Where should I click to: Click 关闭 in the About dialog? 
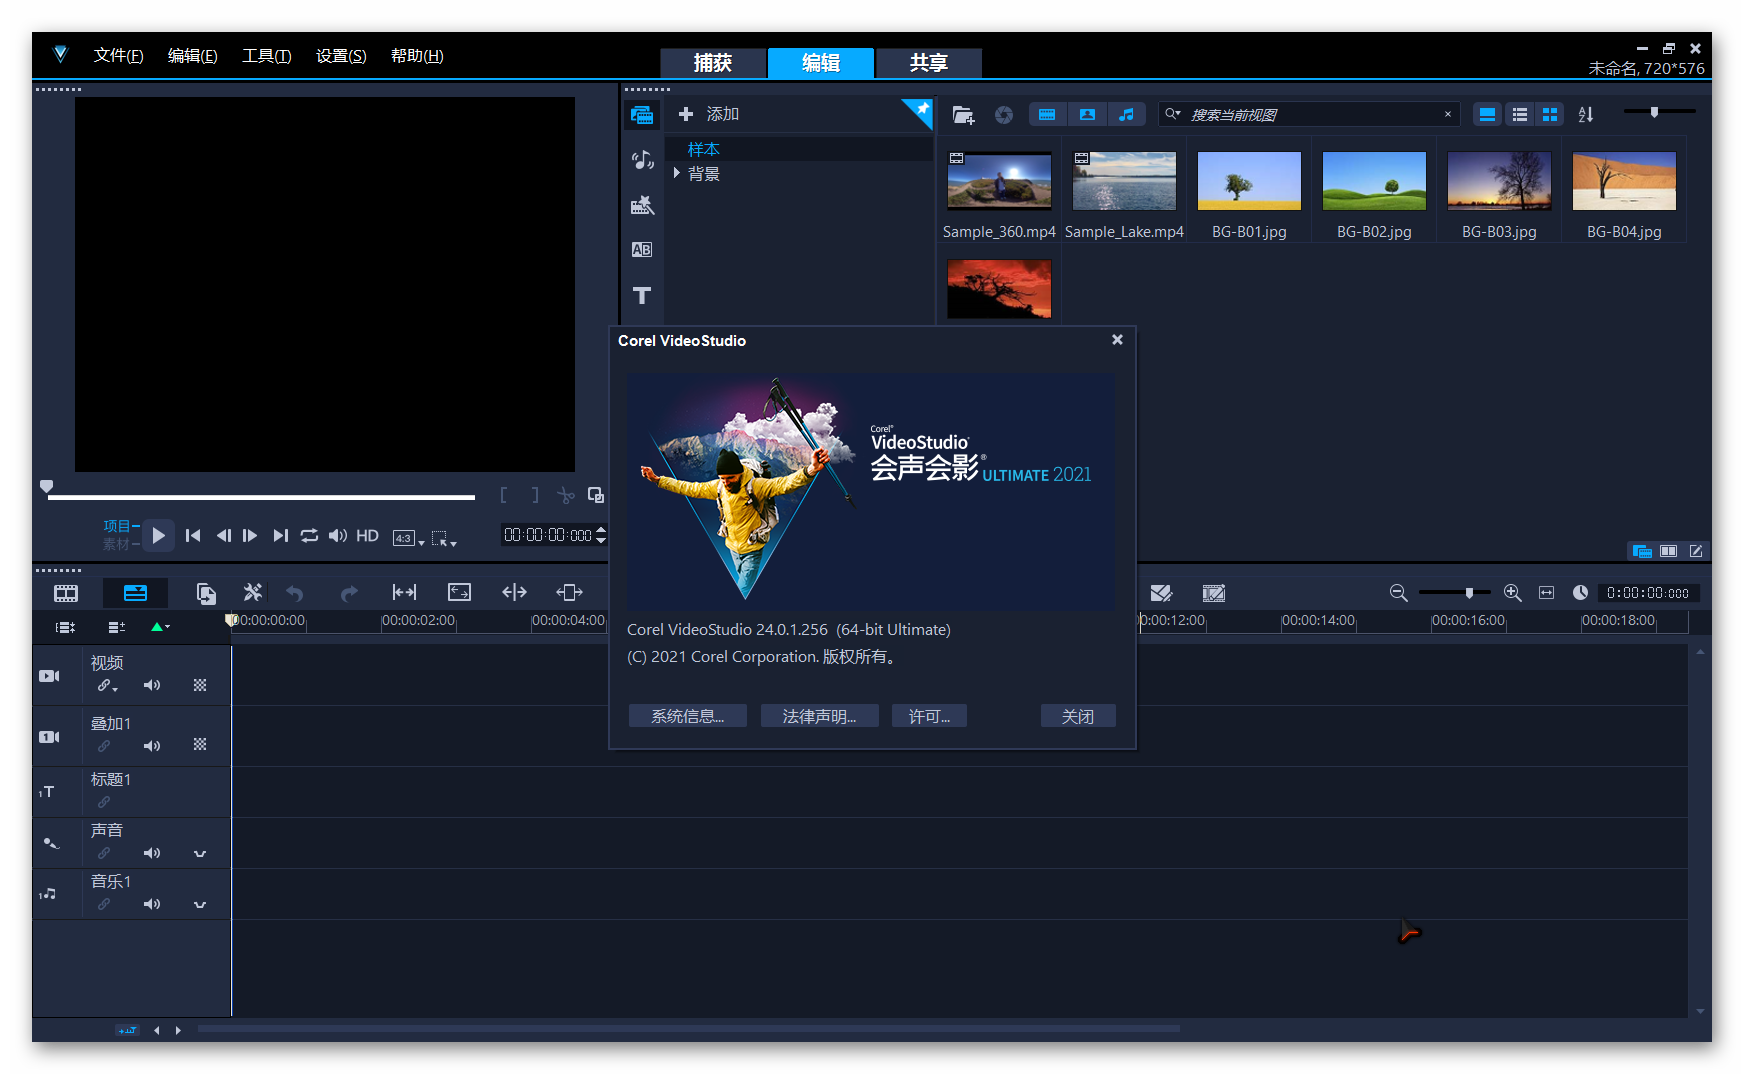coord(1078,716)
